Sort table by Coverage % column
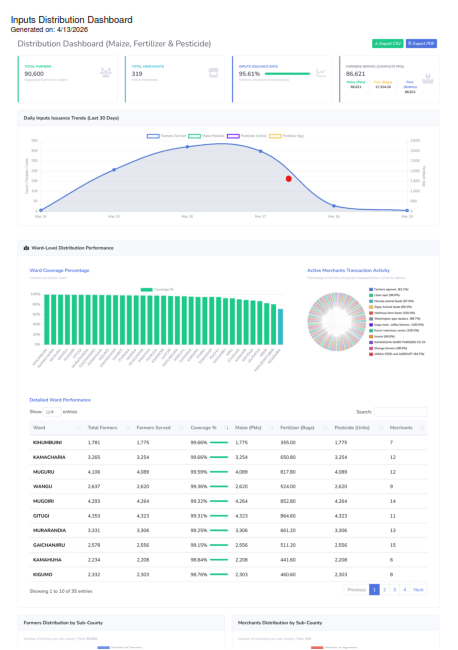The image size is (458, 650). point(209,427)
